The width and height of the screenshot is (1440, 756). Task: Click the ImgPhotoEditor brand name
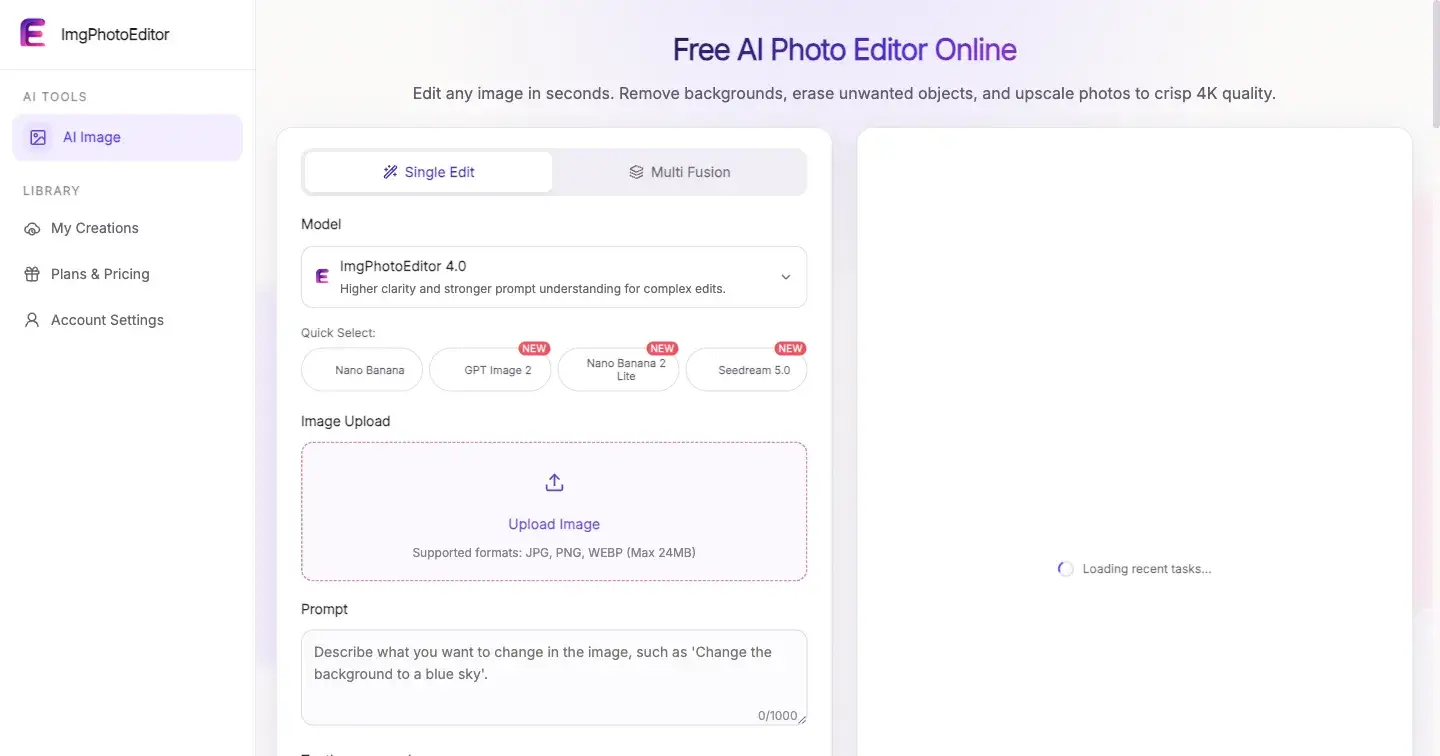[115, 34]
